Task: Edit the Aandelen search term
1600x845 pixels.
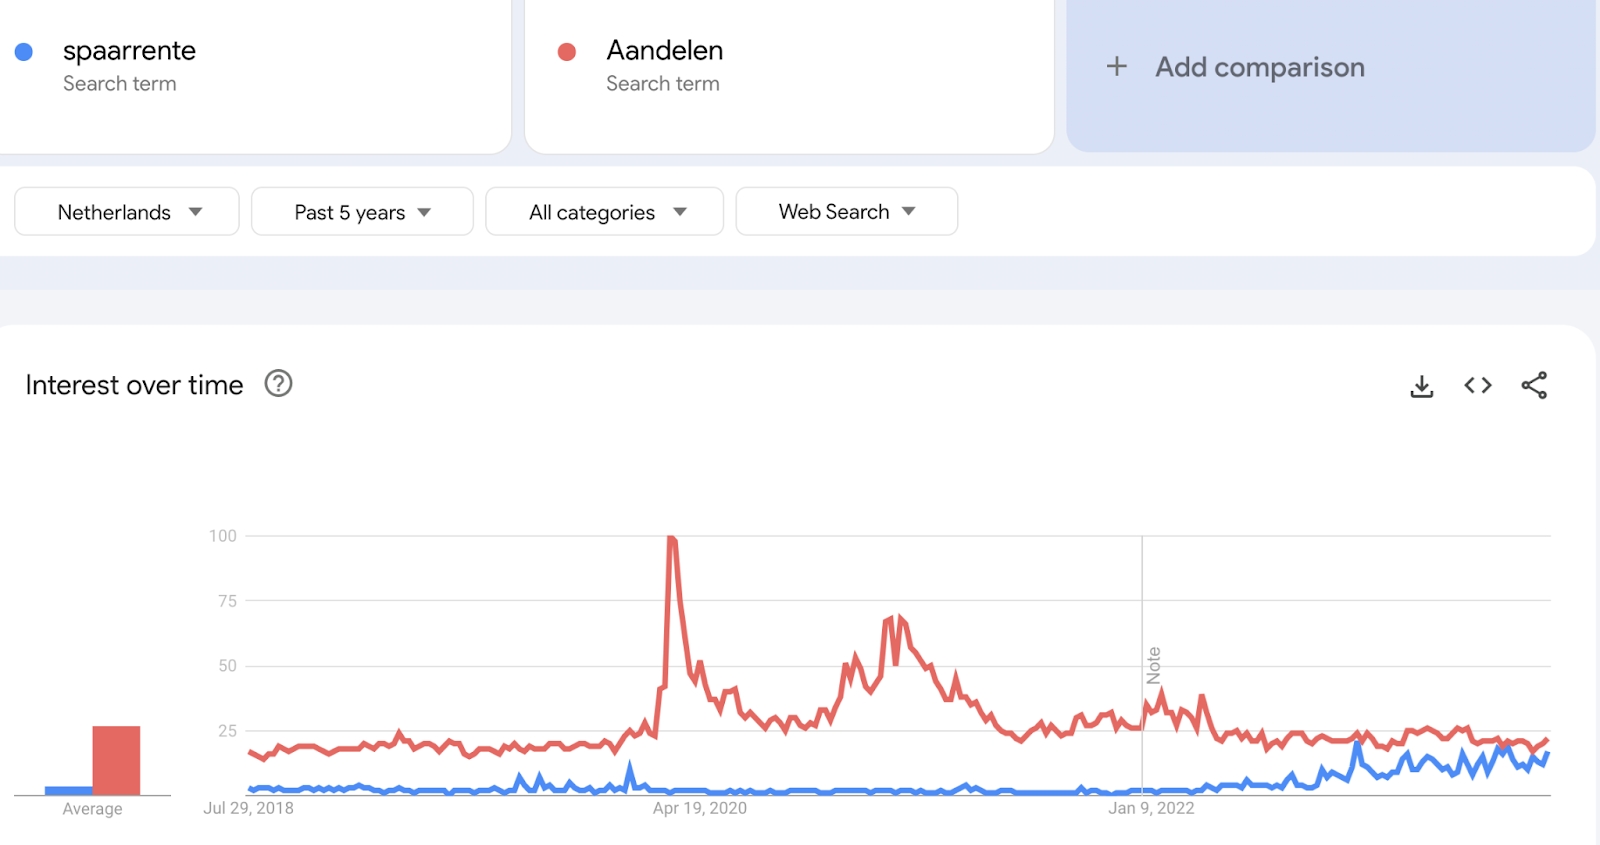Action: point(664,51)
